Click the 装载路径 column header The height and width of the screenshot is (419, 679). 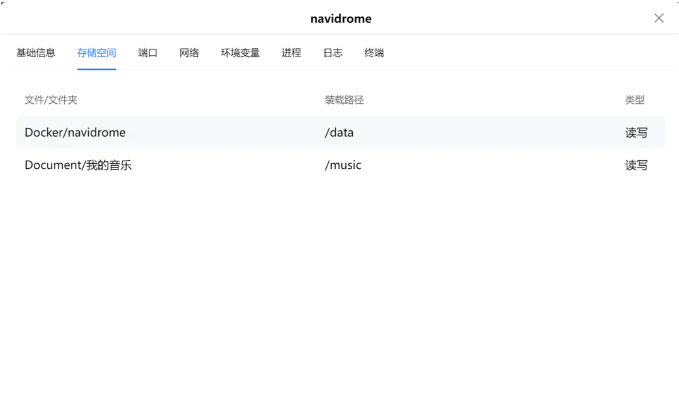344,100
